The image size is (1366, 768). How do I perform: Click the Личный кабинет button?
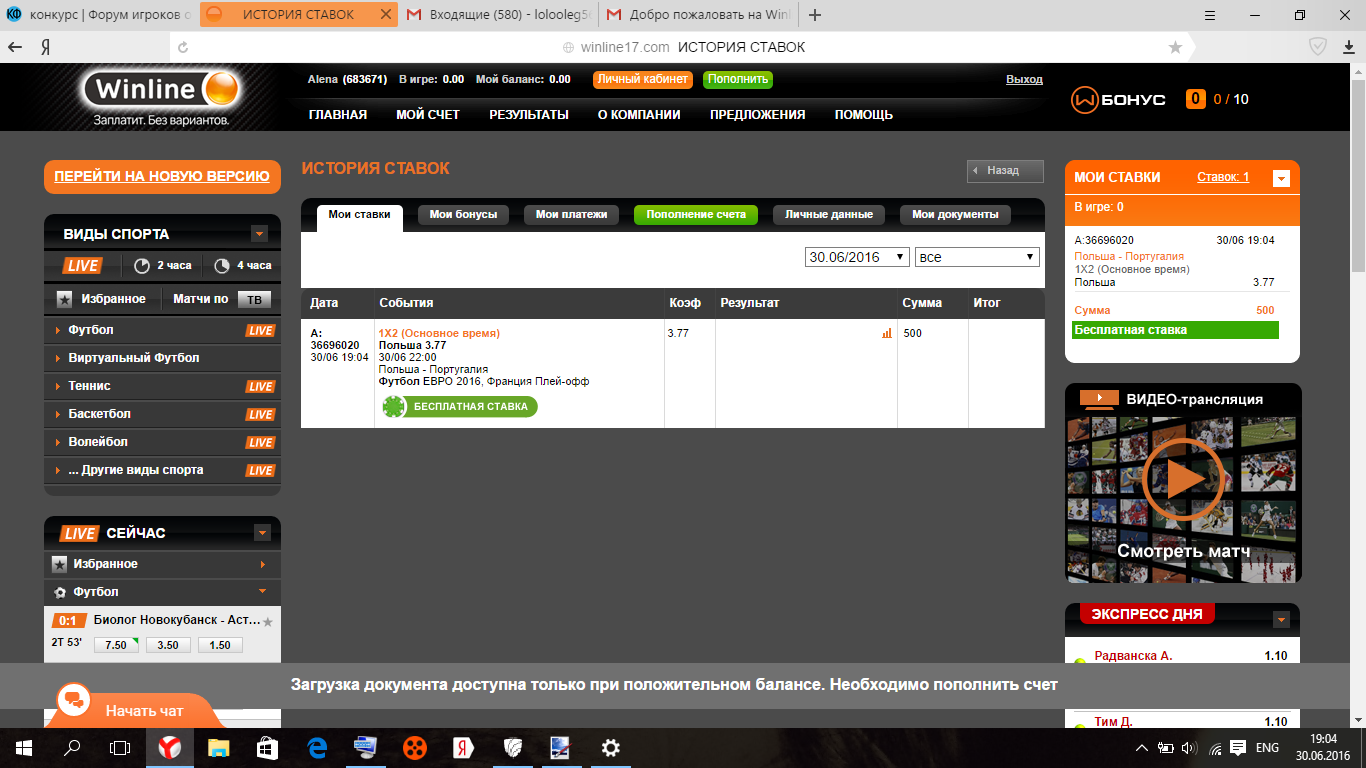(x=642, y=80)
